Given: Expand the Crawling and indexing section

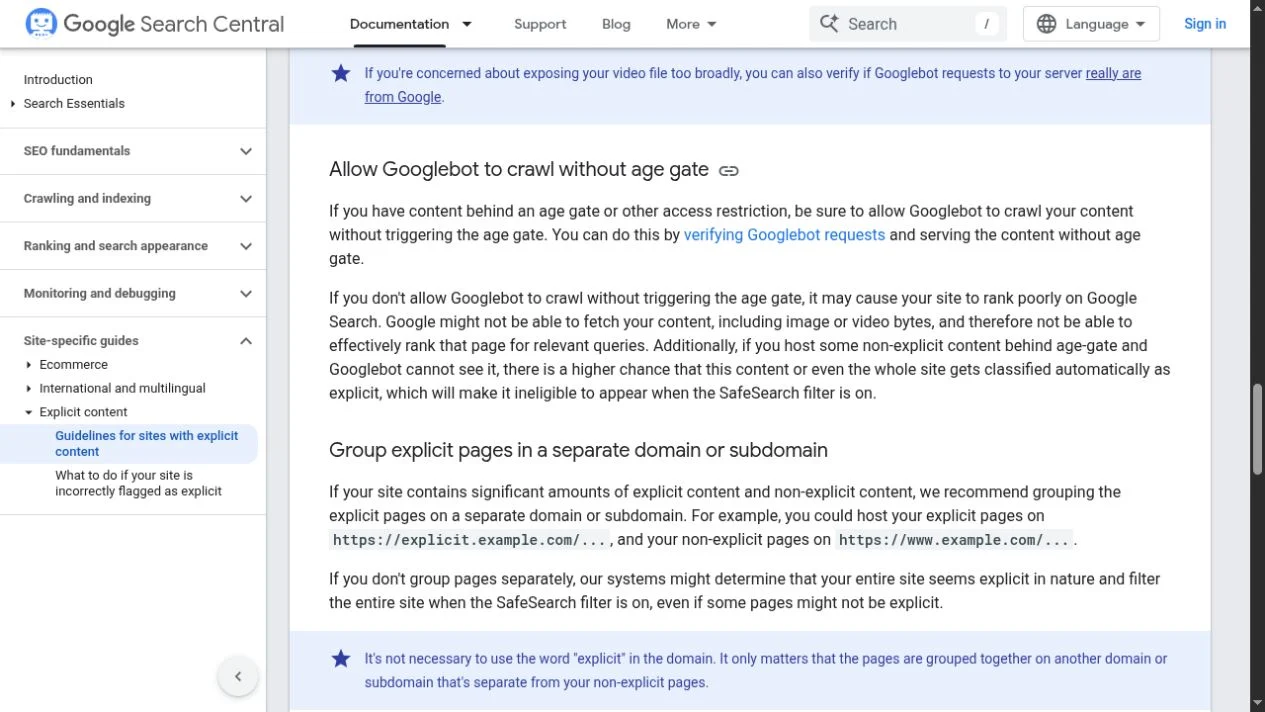Looking at the screenshot, I should click(133, 198).
